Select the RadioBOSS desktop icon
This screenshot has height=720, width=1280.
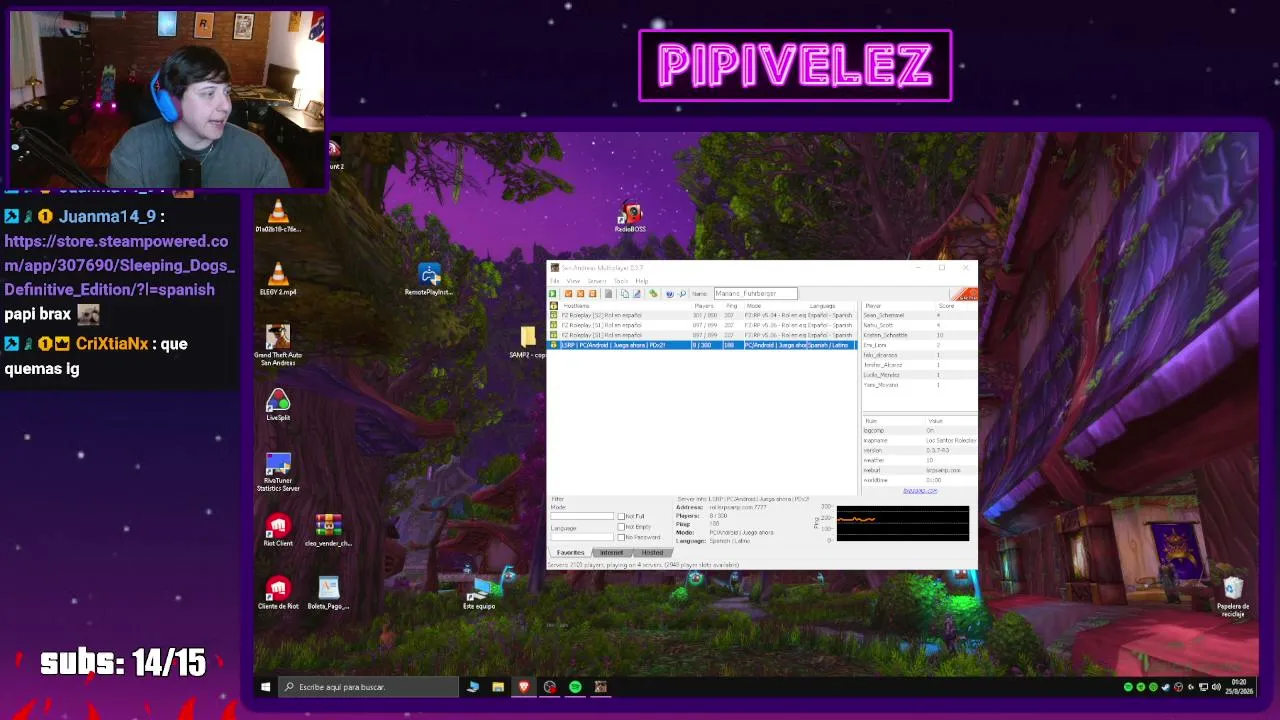630,217
